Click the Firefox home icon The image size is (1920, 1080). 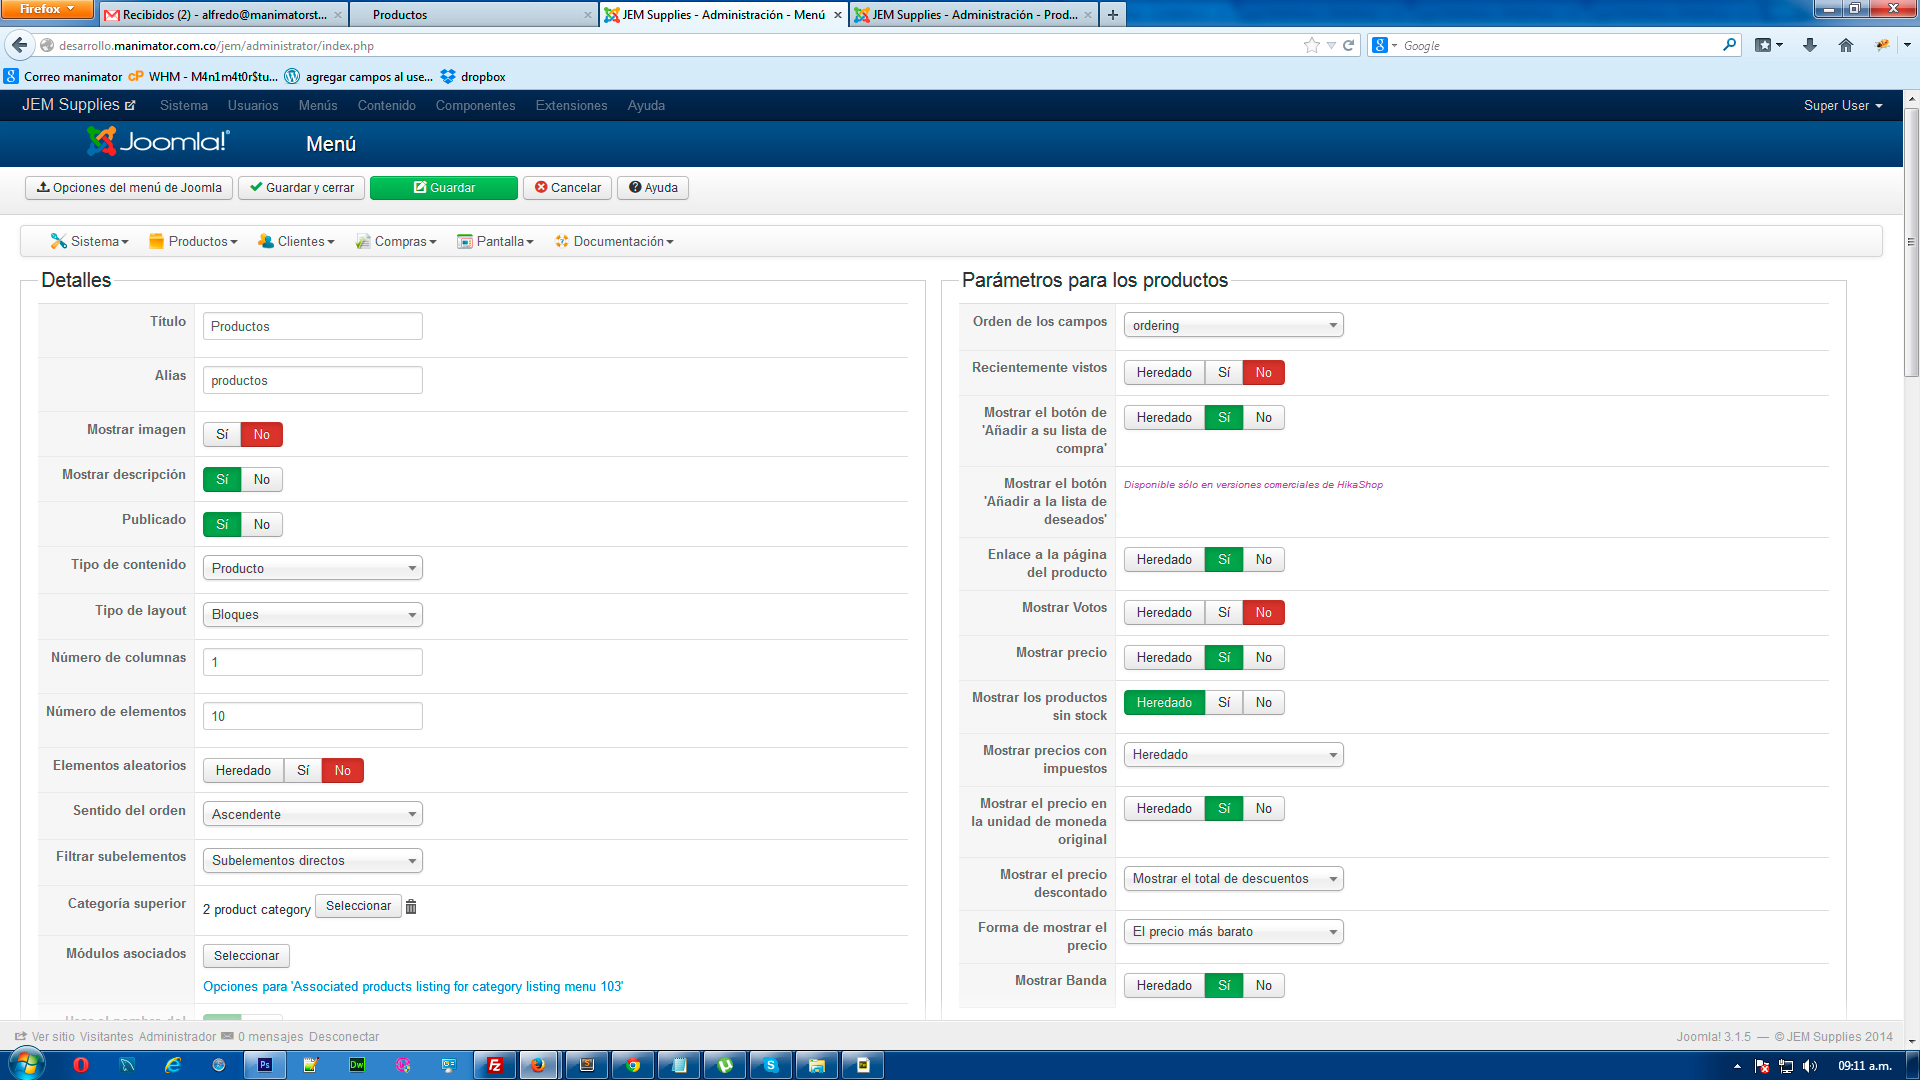pos(1846,45)
